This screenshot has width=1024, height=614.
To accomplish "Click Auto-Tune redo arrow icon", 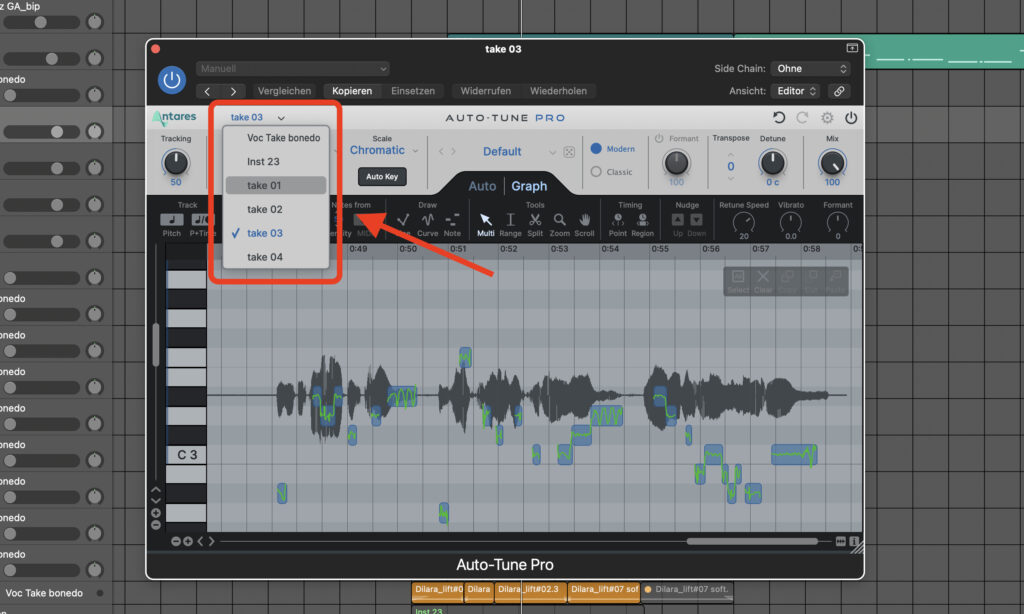I will tap(802, 118).
